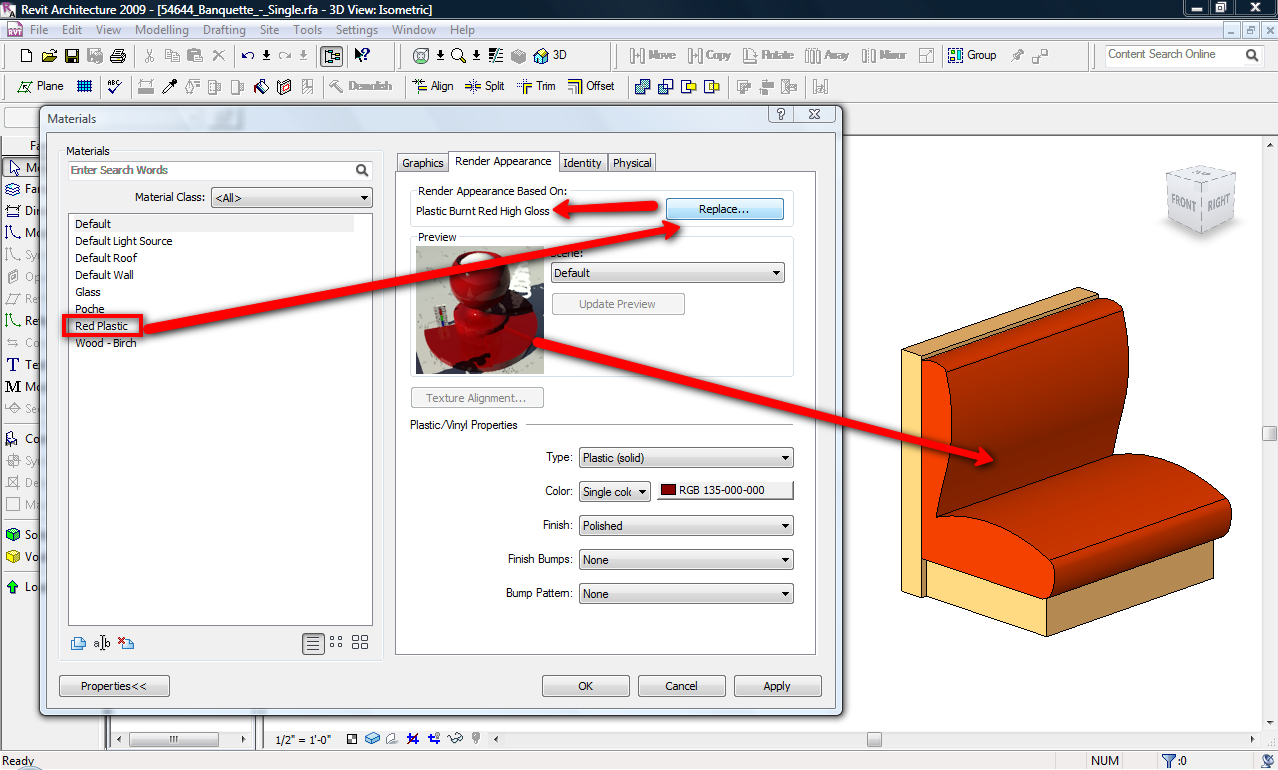The height and width of the screenshot is (770, 1278).
Task: Click the RGB 135-000-000 color swatch
Action: [725, 491]
